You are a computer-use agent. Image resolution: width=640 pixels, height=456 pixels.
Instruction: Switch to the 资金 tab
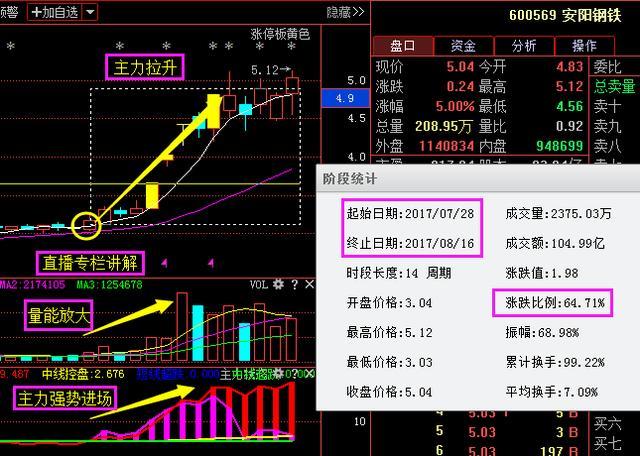464,46
